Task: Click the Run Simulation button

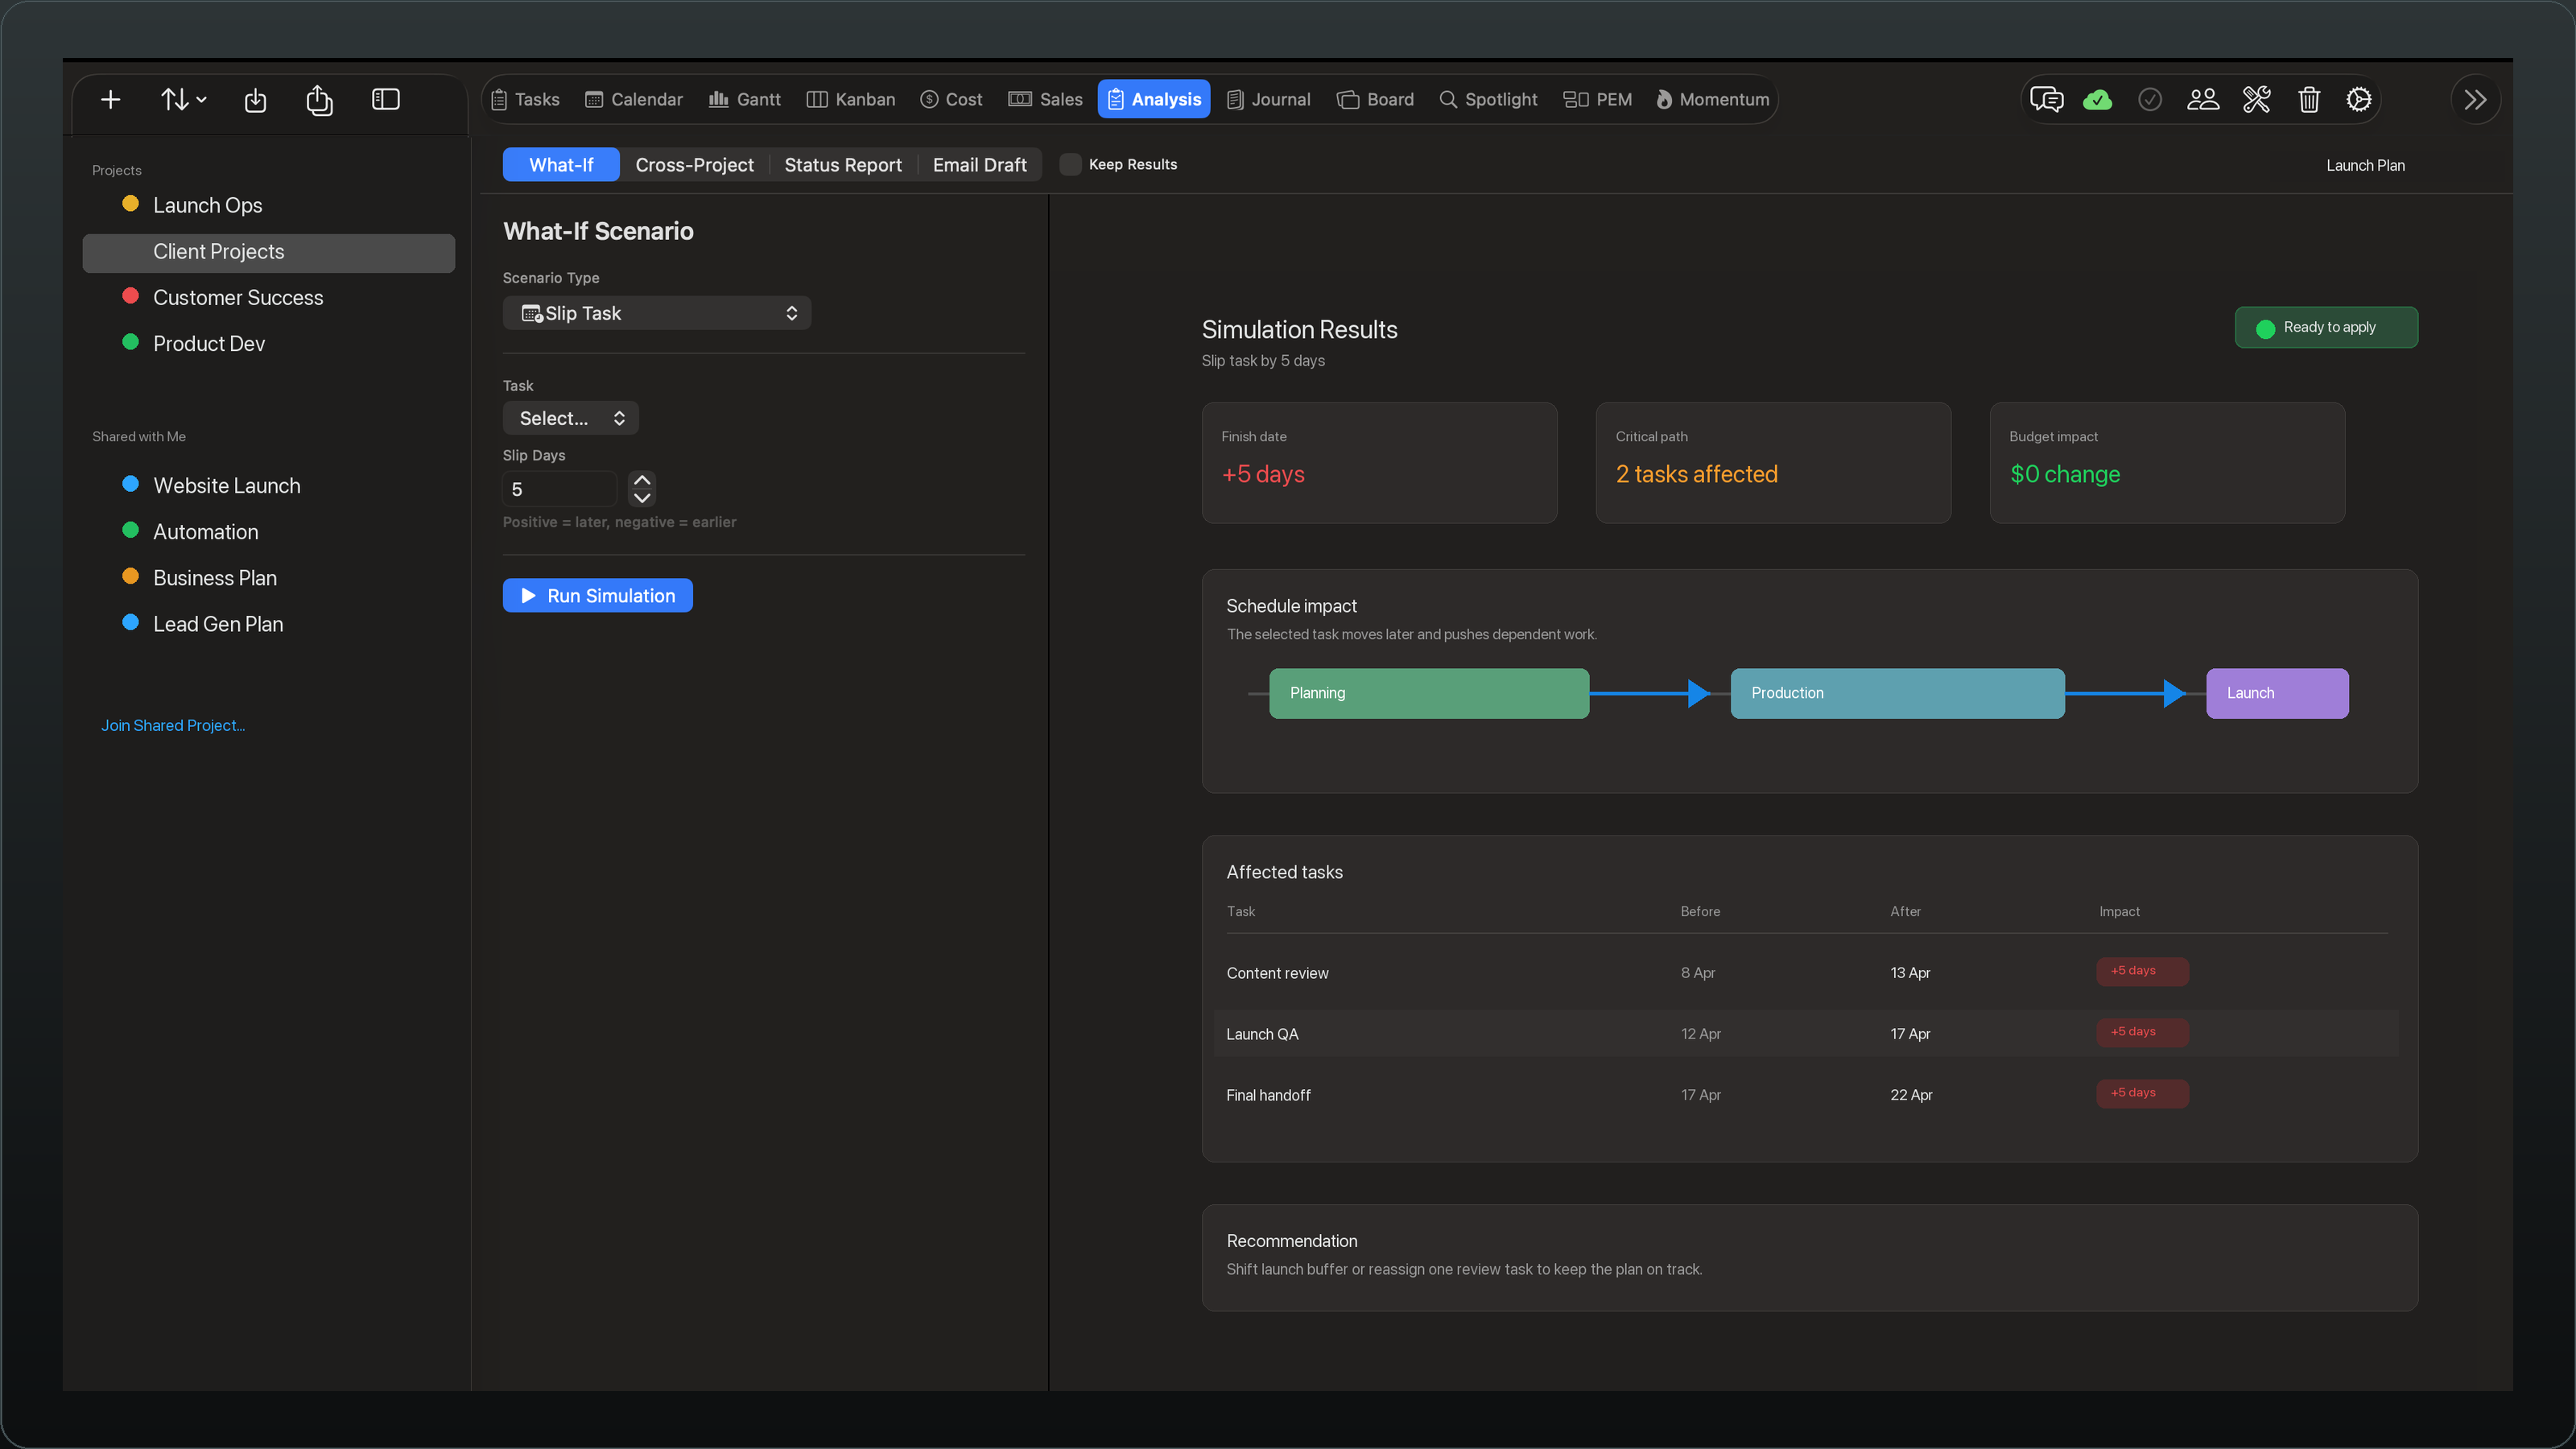Action: coord(598,596)
